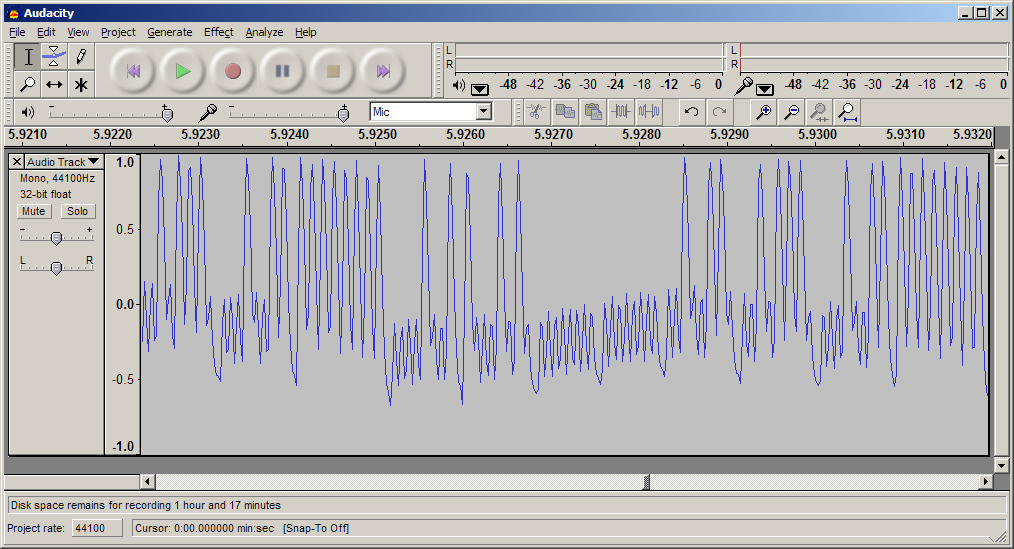Minimize the Audacity window
The image size is (1014, 549).
click(966, 12)
